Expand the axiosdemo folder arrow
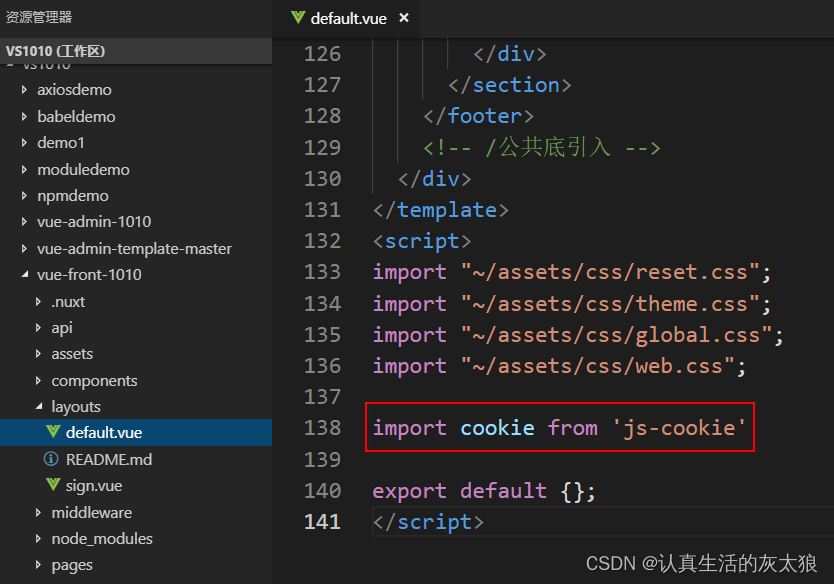The height and width of the screenshot is (584, 834). [x=25, y=90]
